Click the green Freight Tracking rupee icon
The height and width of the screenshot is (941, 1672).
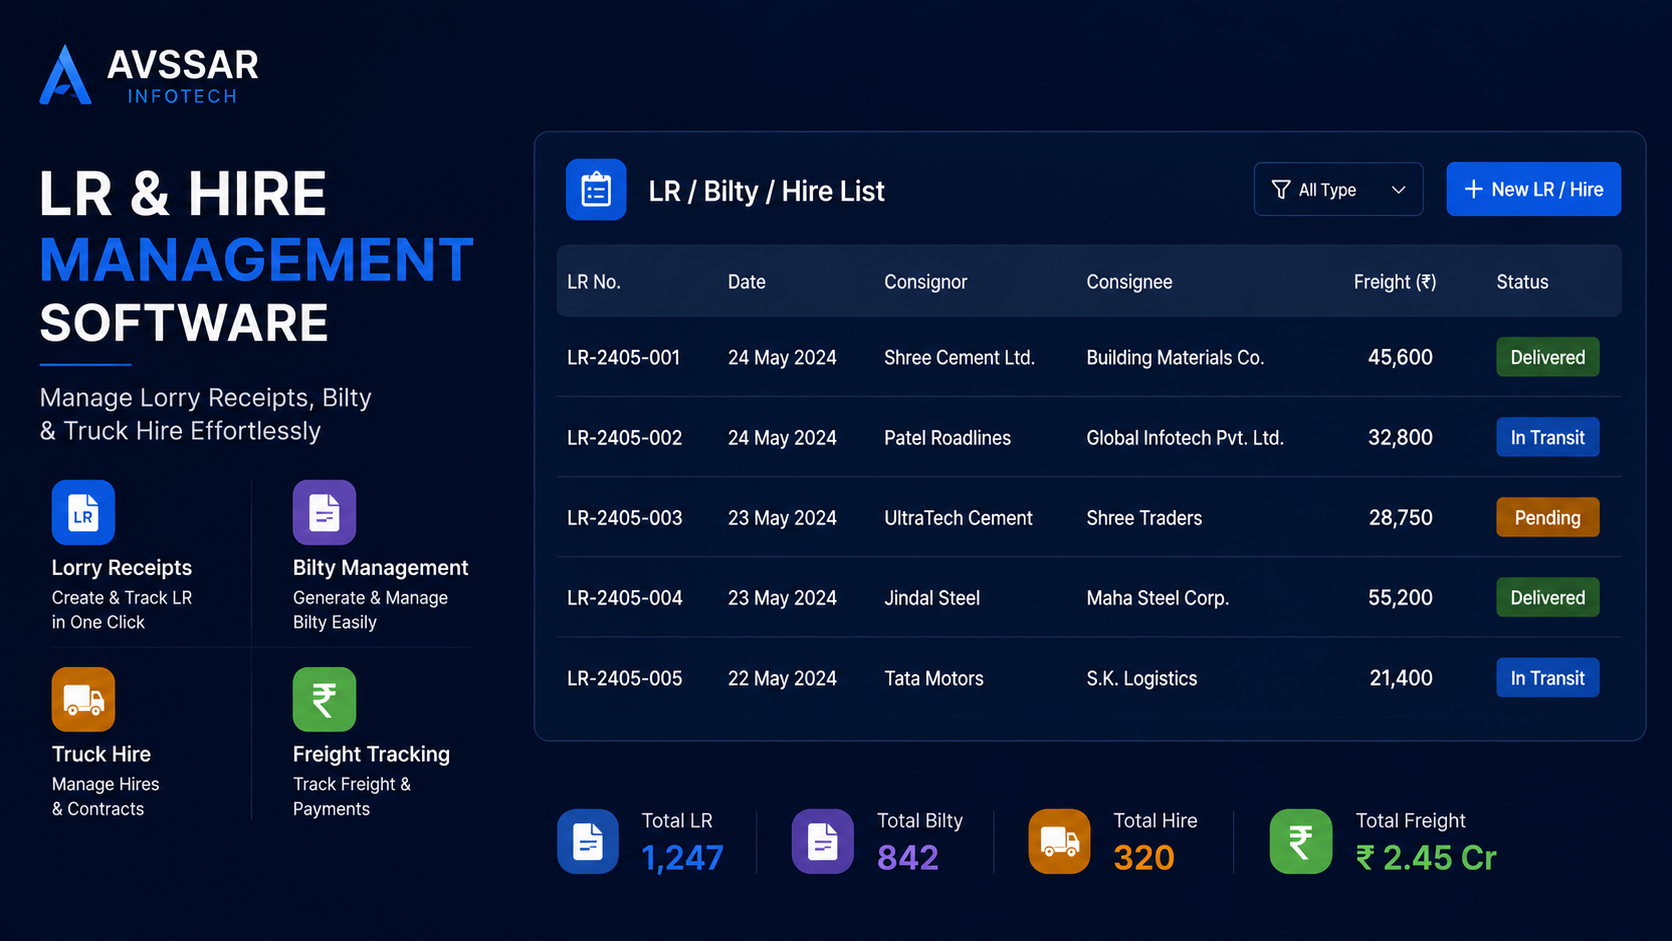324,700
